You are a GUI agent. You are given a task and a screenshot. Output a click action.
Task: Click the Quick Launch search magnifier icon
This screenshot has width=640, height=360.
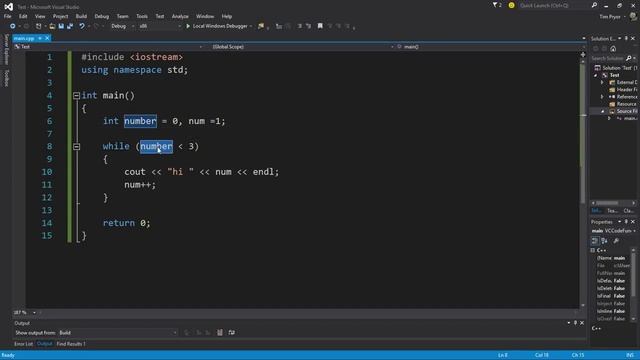(x=594, y=5)
